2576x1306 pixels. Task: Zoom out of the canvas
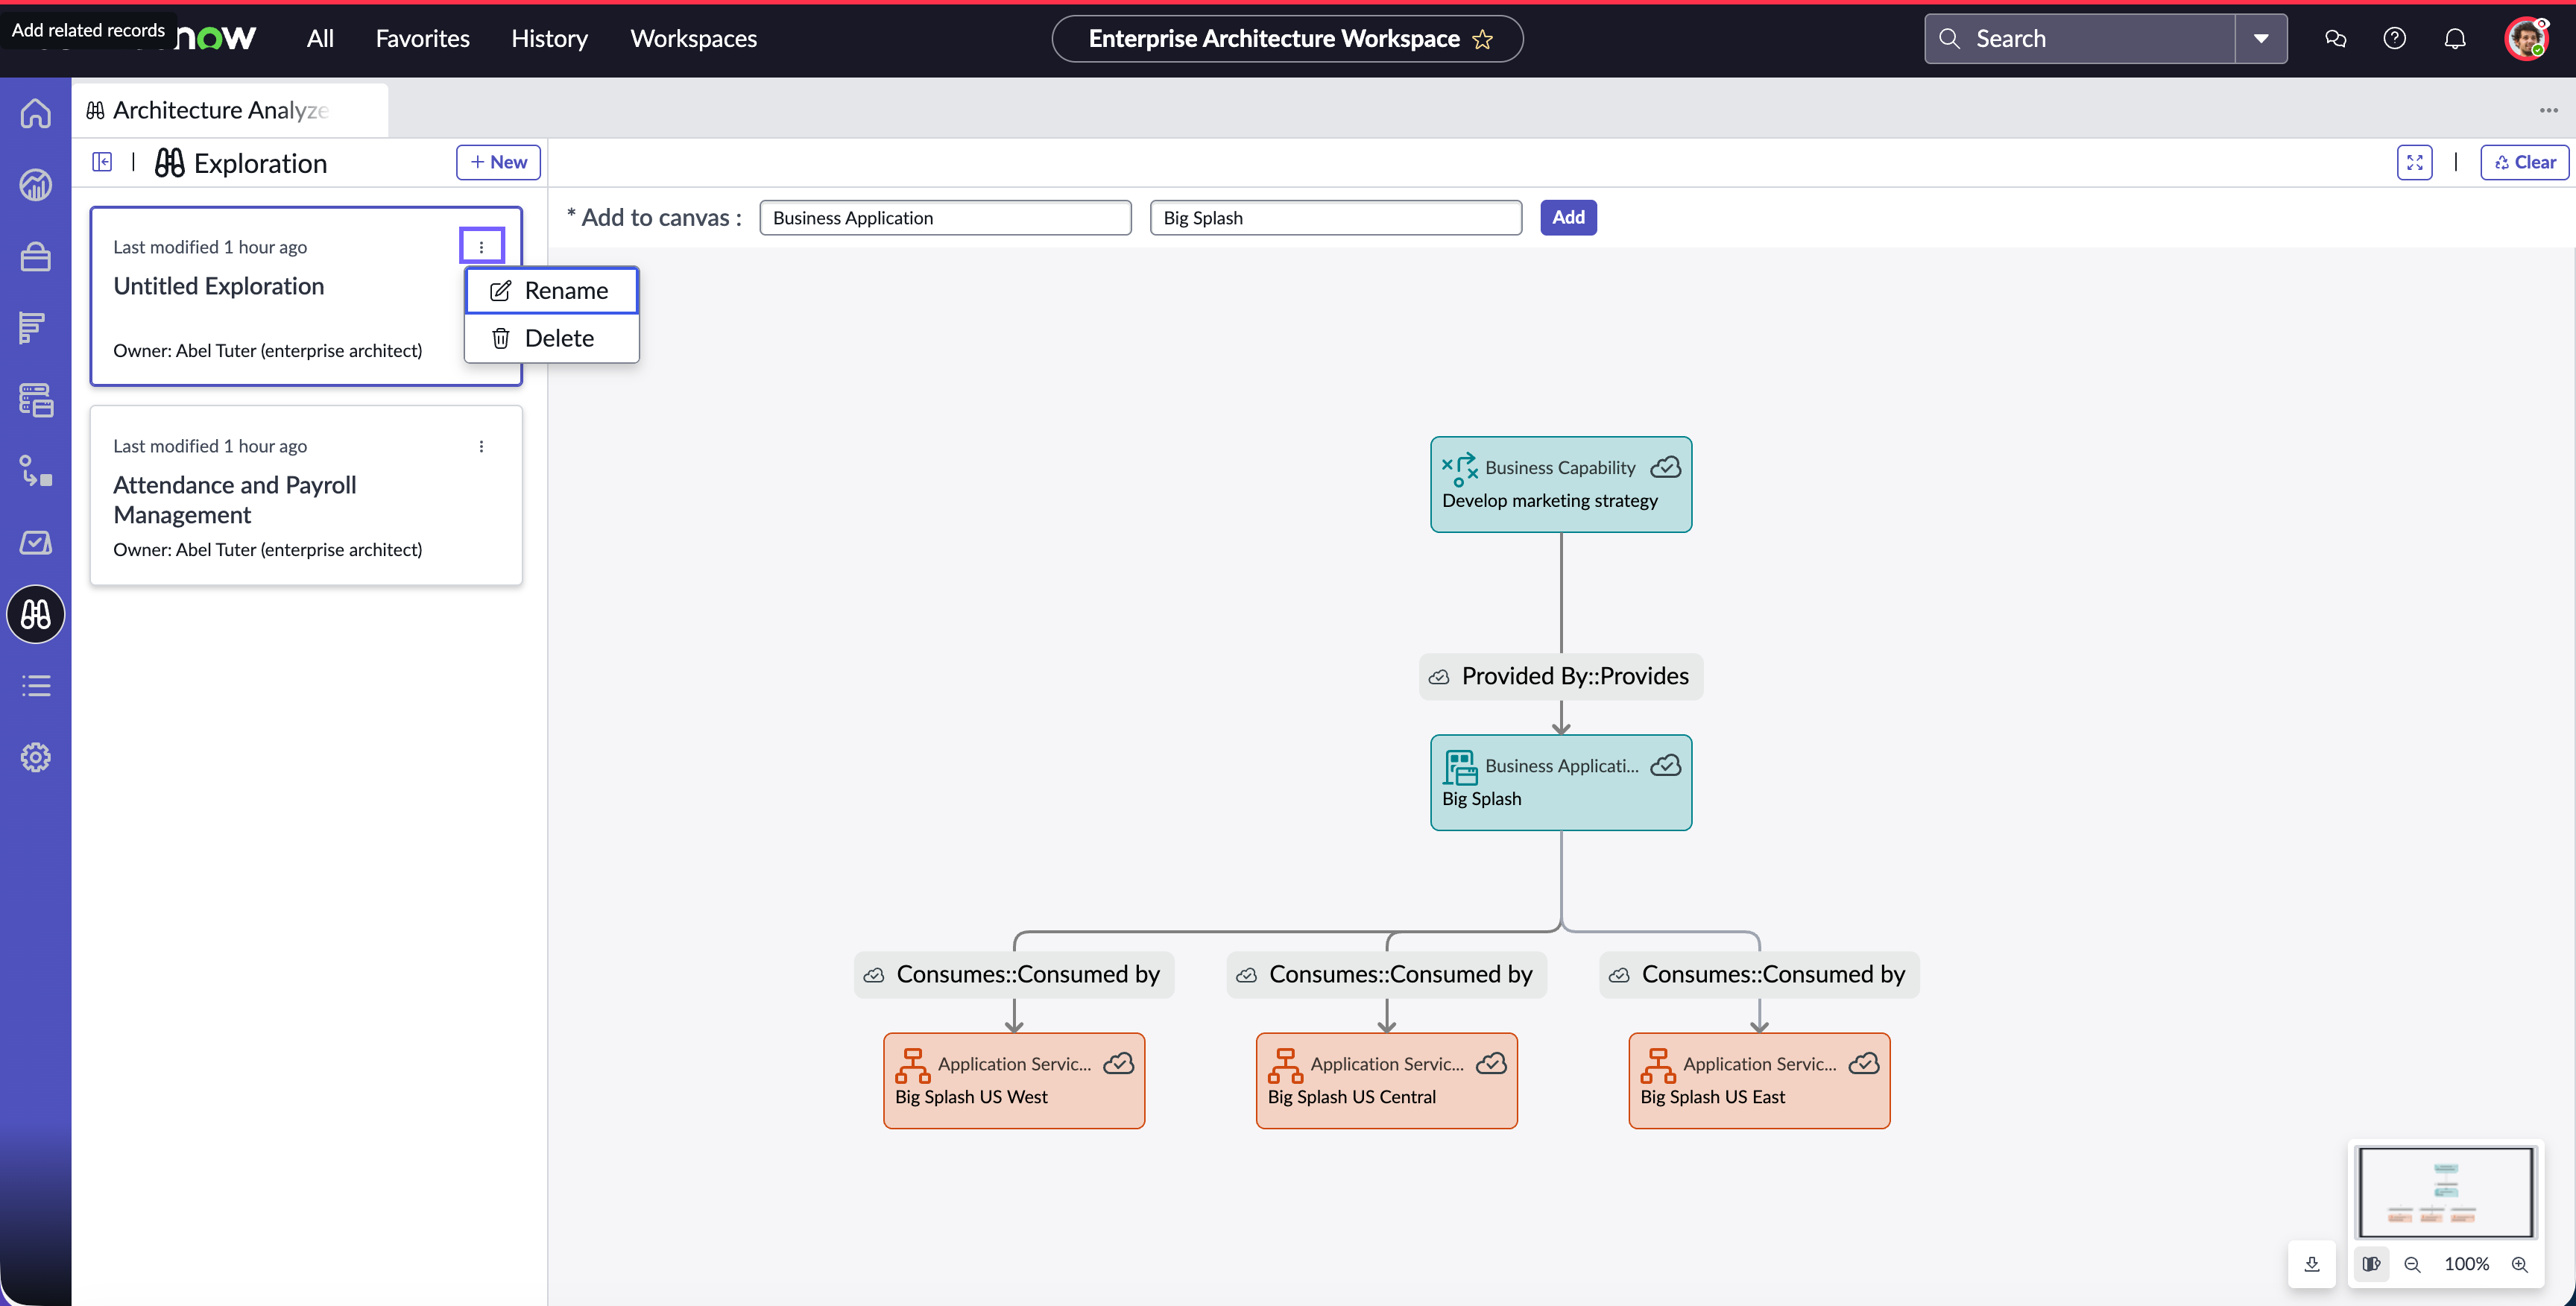[x=2412, y=1264]
